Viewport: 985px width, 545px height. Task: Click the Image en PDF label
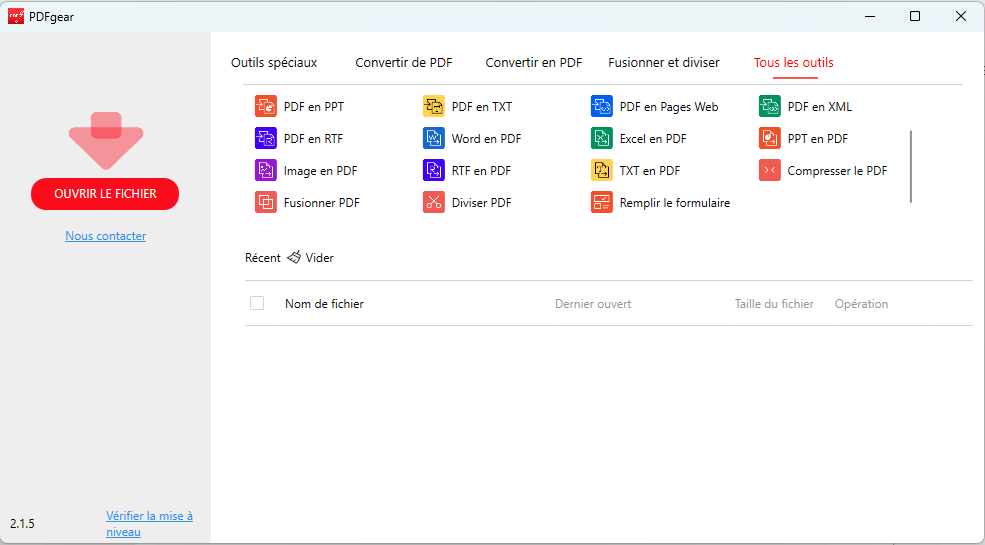click(320, 171)
